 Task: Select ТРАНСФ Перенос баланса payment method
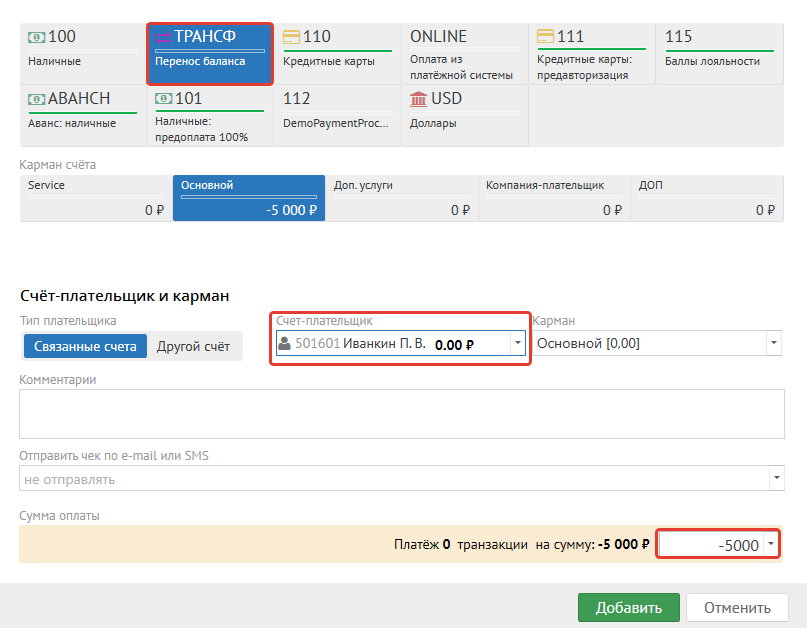point(210,54)
